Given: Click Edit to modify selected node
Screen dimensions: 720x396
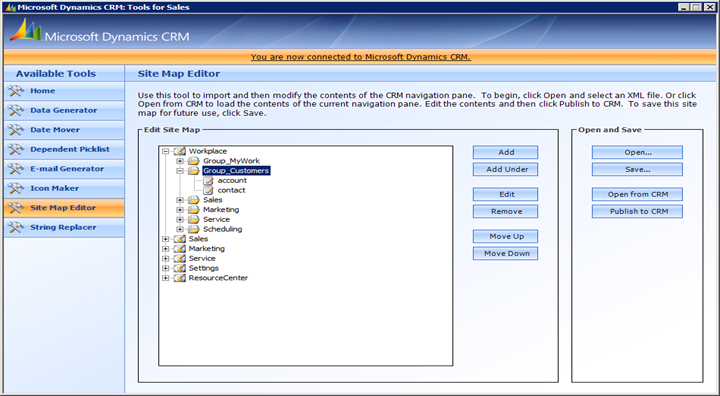Looking at the screenshot, I should tap(506, 194).
